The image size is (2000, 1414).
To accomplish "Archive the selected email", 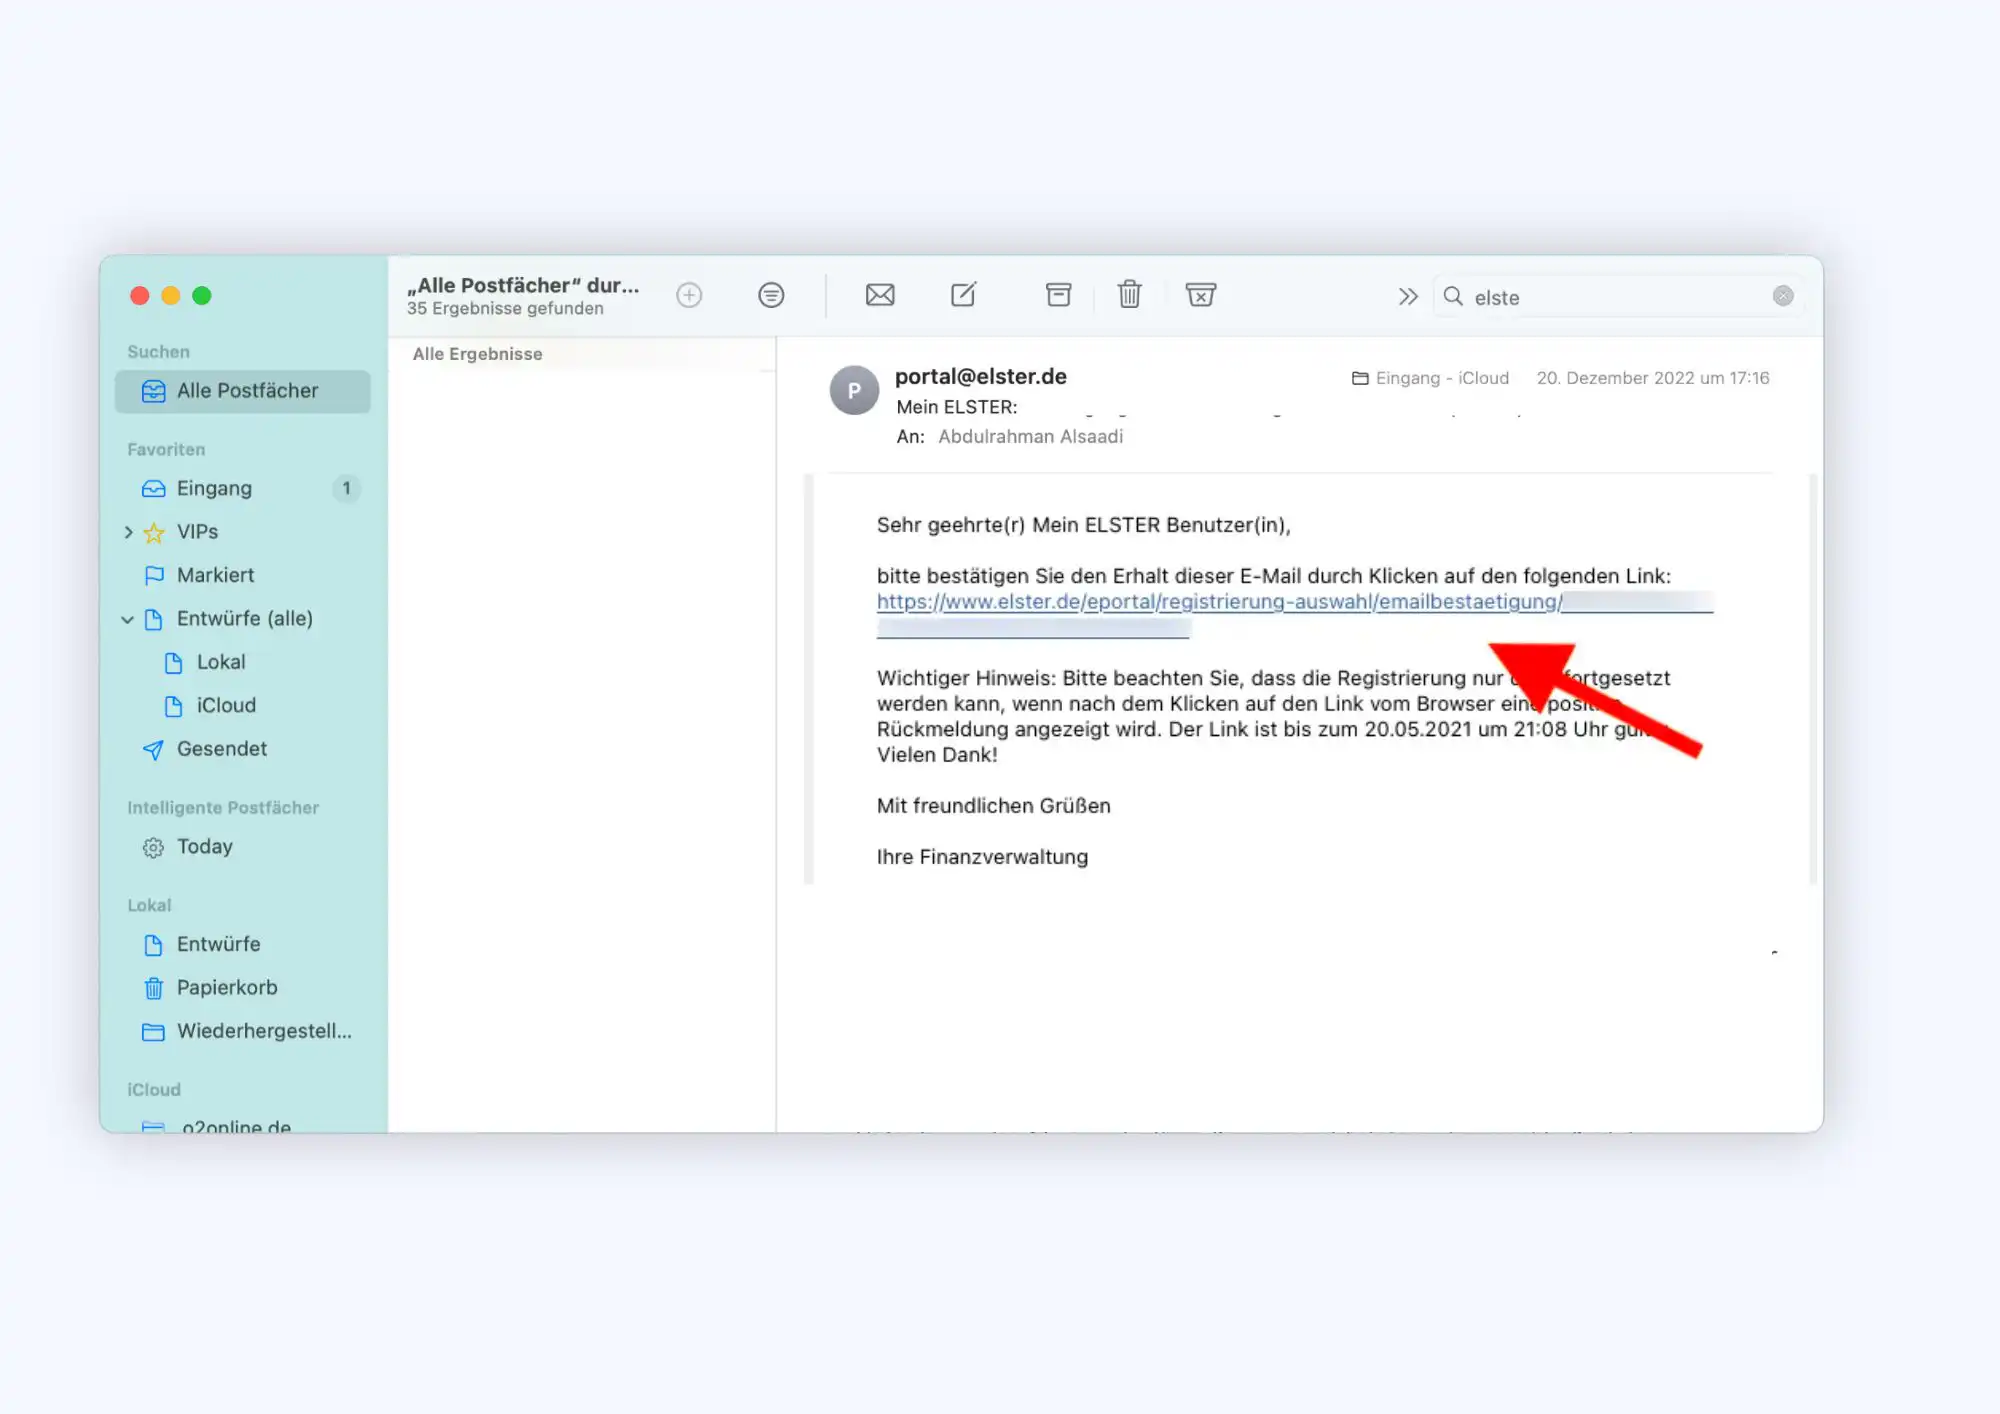I will click(x=1058, y=295).
